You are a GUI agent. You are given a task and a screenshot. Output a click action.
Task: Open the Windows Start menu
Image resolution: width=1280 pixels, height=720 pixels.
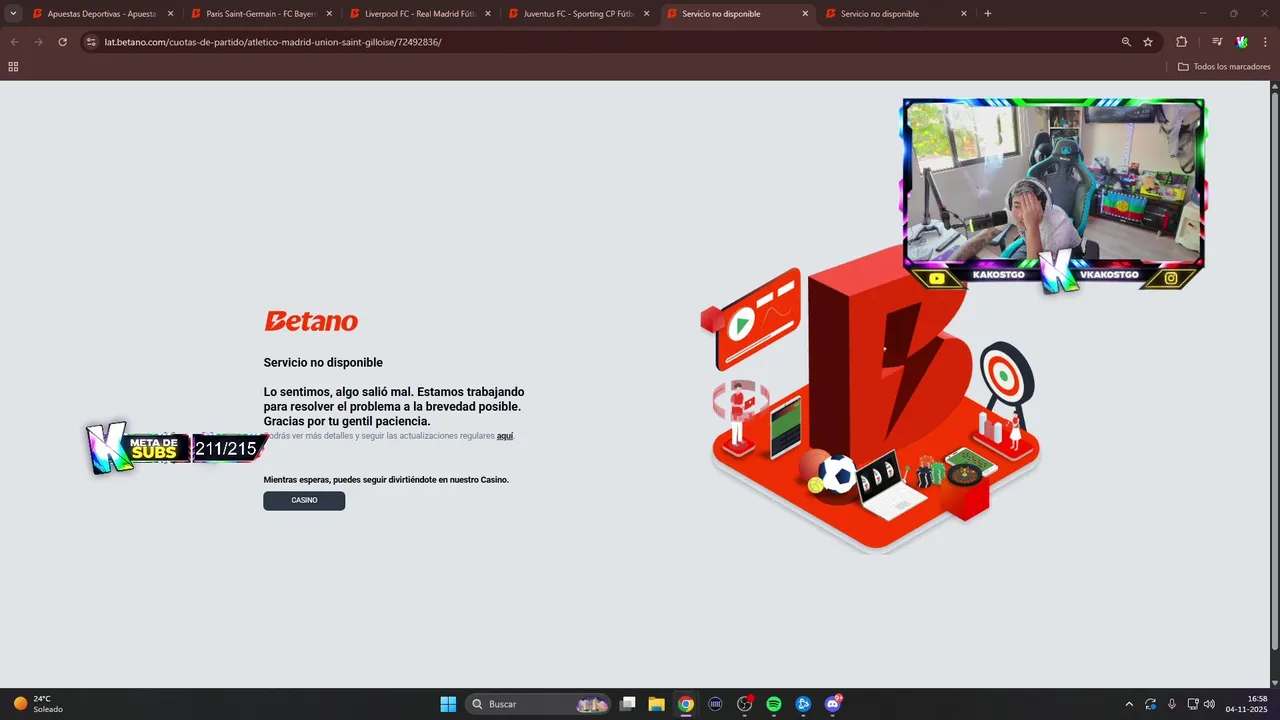448,704
